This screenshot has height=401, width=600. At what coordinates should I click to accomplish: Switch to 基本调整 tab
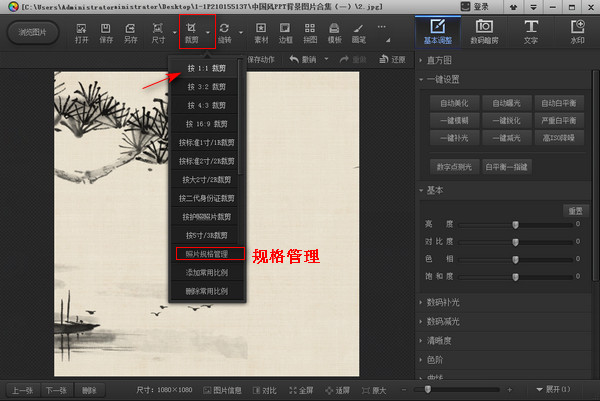pyautogui.click(x=438, y=32)
